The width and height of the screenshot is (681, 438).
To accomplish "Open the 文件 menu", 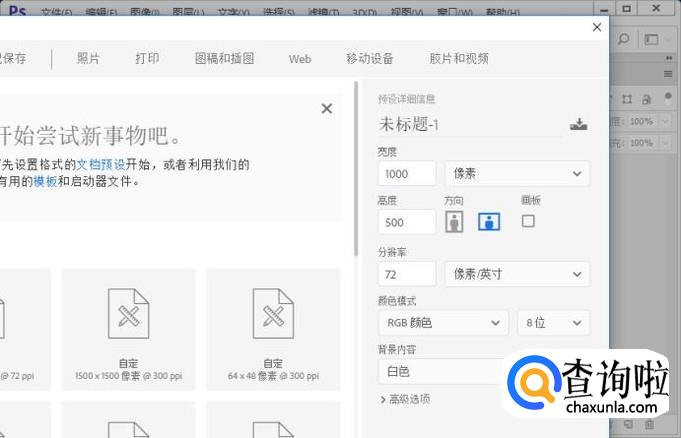I will pyautogui.click(x=56, y=12).
